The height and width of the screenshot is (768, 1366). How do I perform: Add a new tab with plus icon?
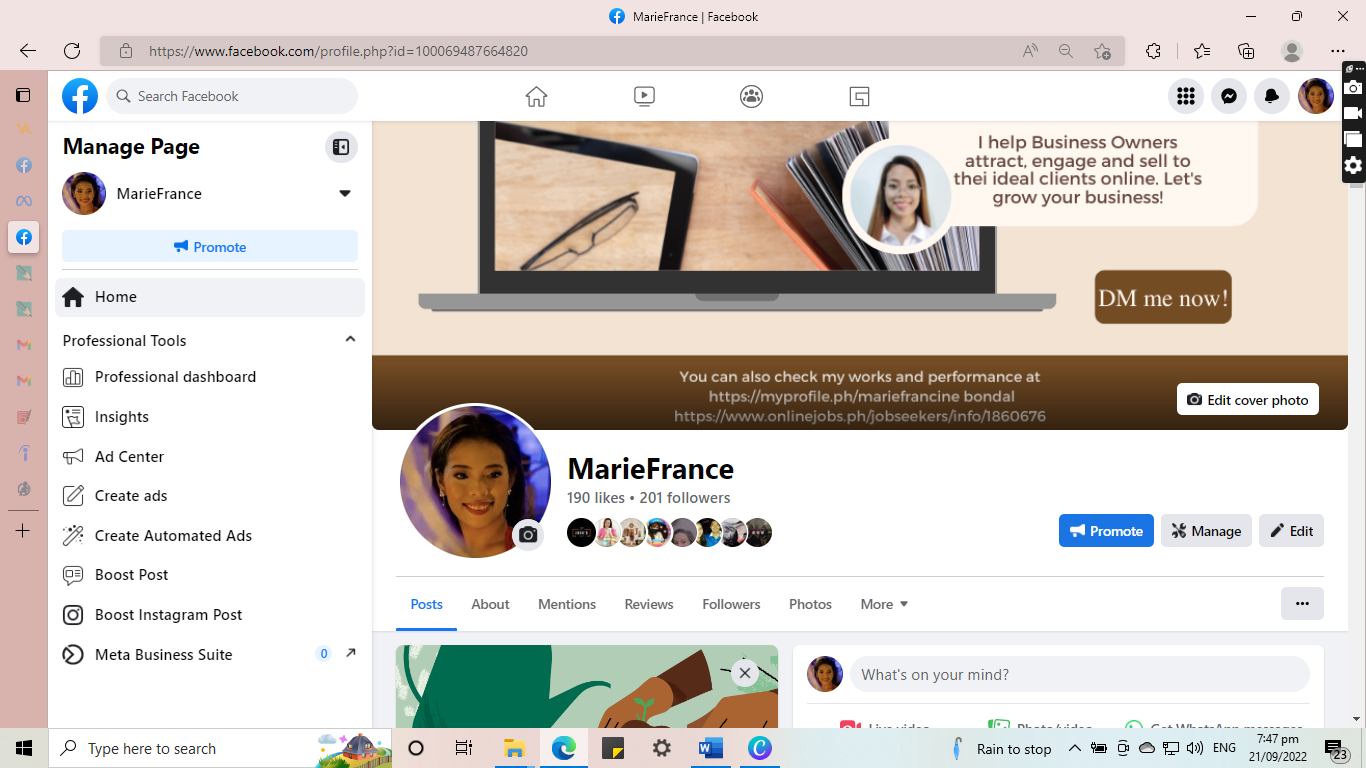click(x=23, y=531)
